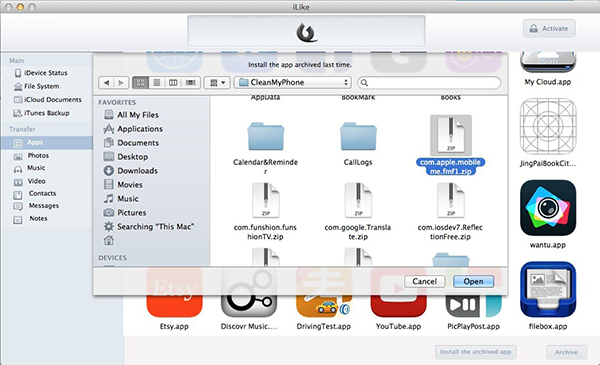Switch to icon view
This screenshot has height=365, width=600.
(140, 83)
